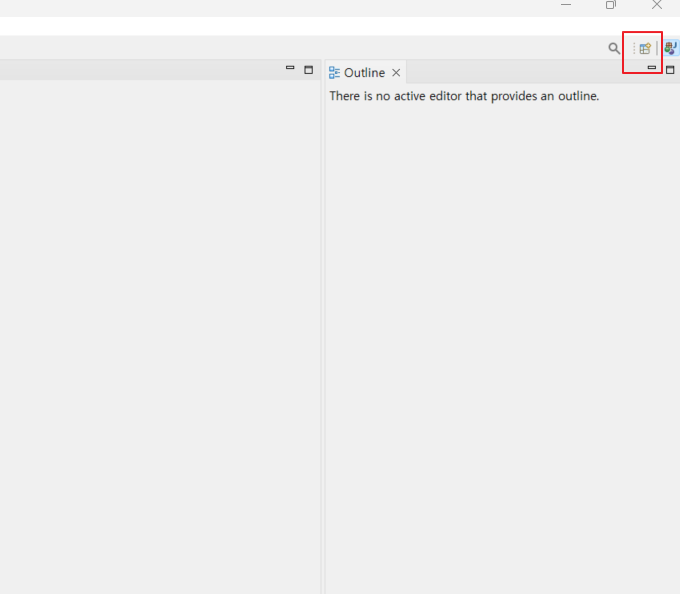Click the 'There is no active editor' message
This screenshot has width=680, height=594.
pyautogui.click(x=464, y=96)
